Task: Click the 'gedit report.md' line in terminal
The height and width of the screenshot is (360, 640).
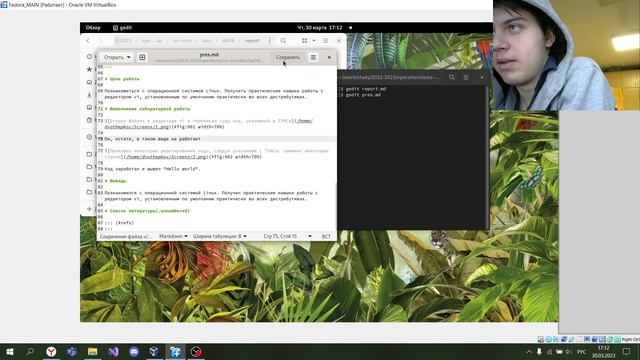Action: 366,89
